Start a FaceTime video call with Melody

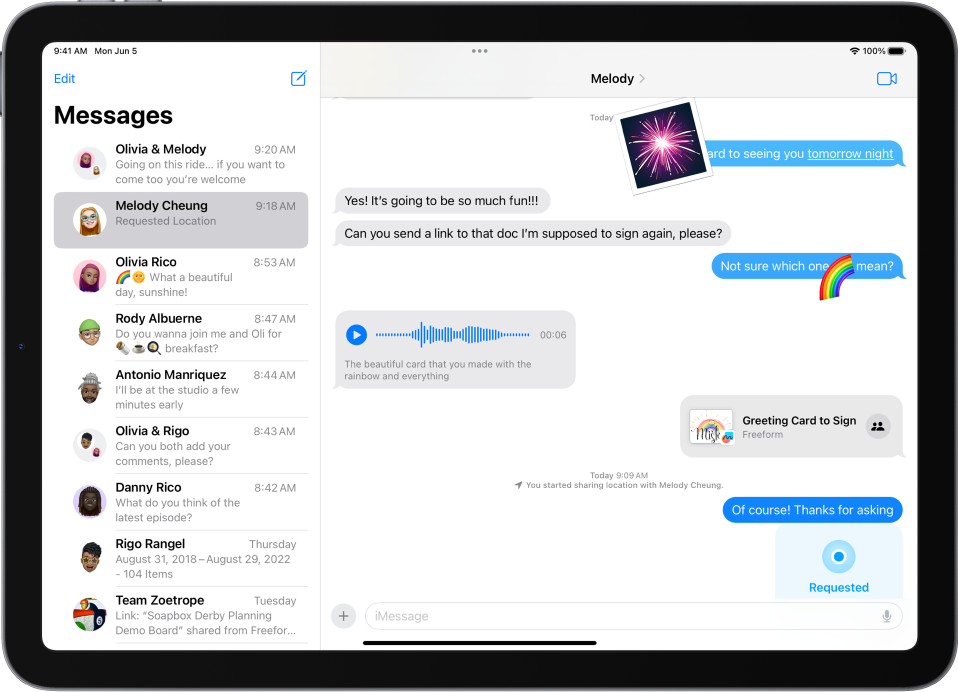pyautogui.click(x=886, y=78)
